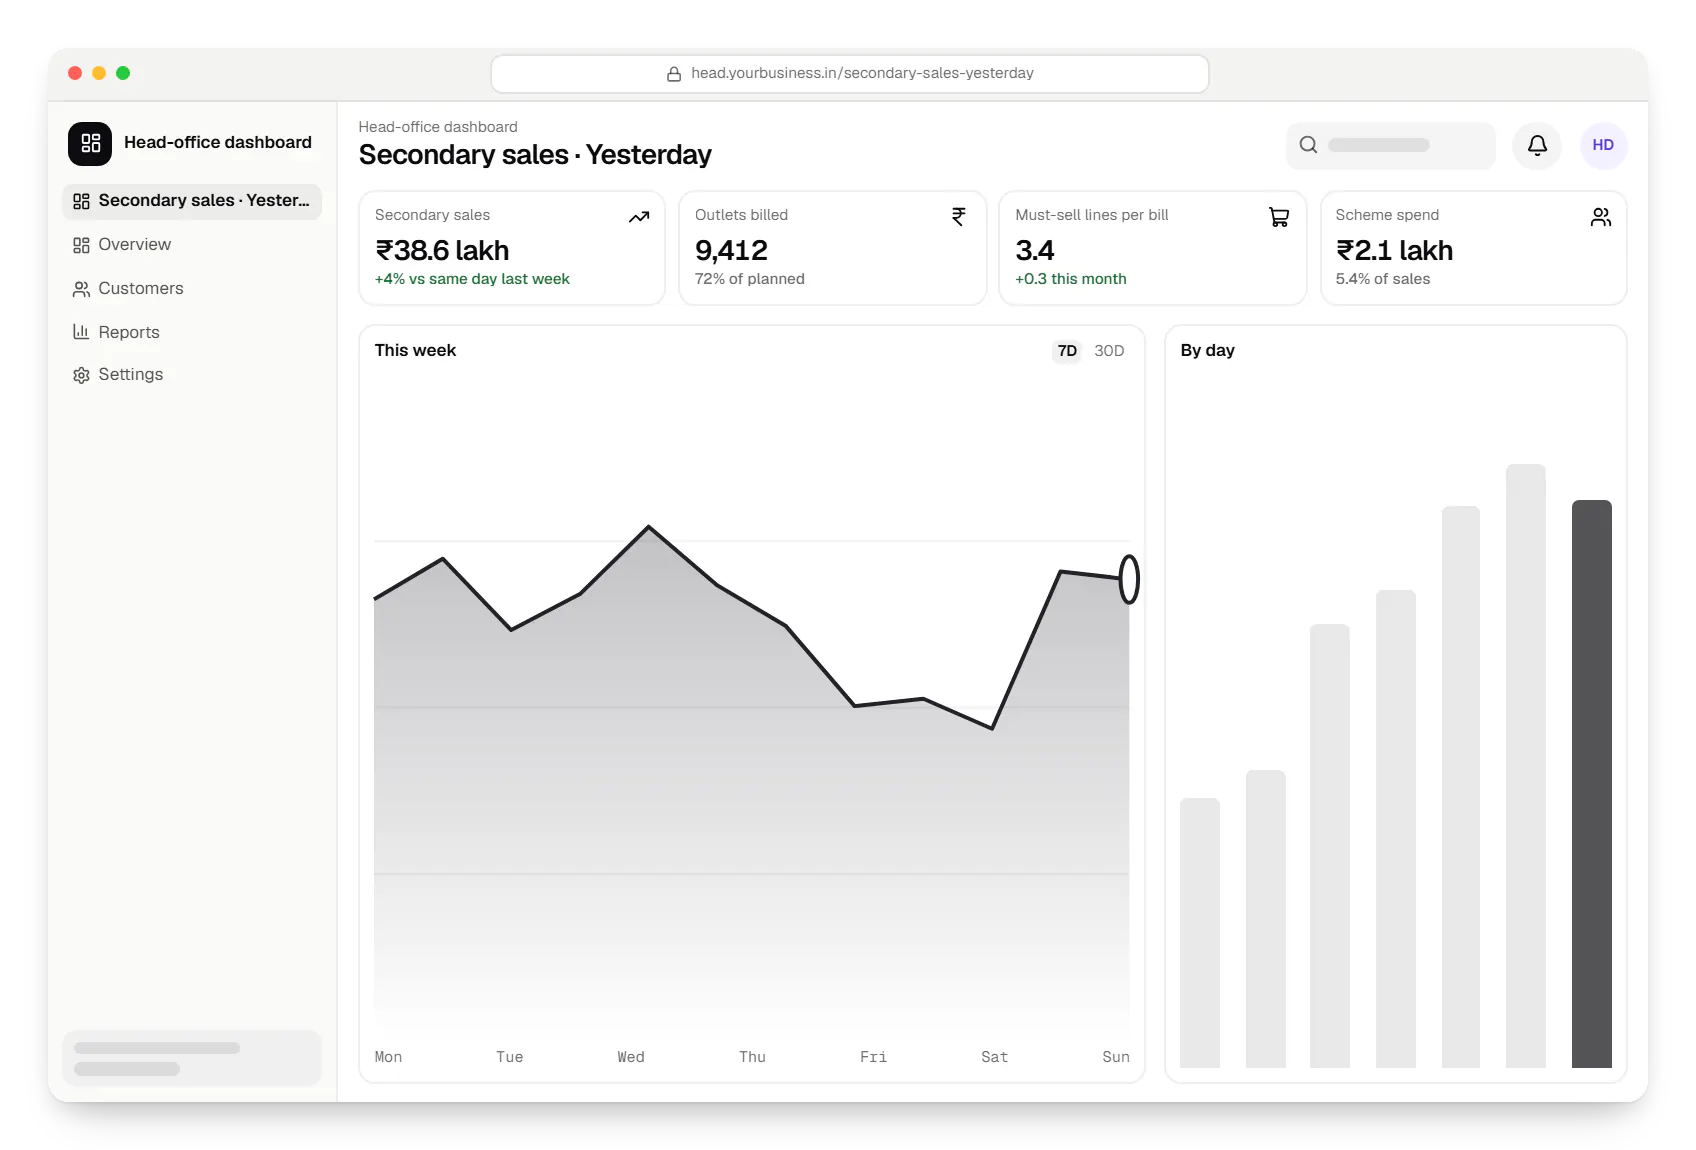Click the 'Wed' axis label
This screenshot has height=1150, width=1696.
point(631,1057)
